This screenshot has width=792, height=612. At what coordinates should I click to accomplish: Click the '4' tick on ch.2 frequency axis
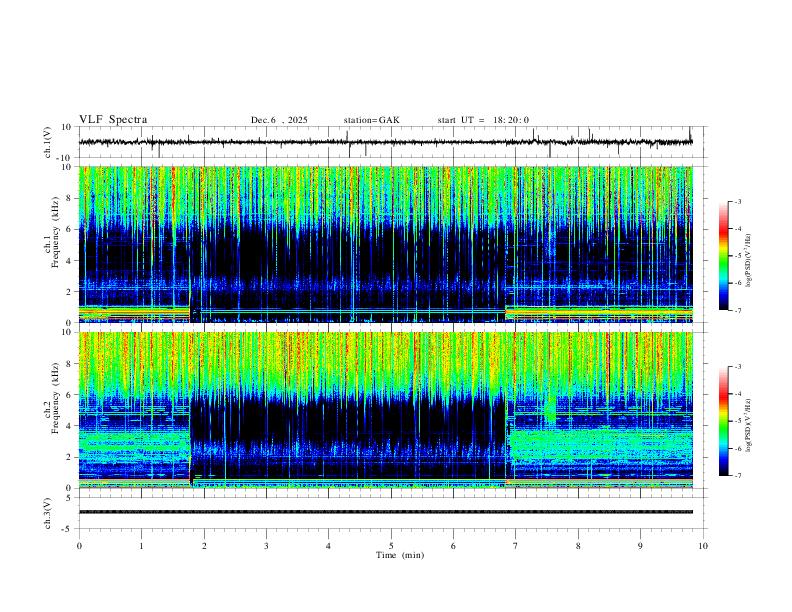(x=69, y=426)
